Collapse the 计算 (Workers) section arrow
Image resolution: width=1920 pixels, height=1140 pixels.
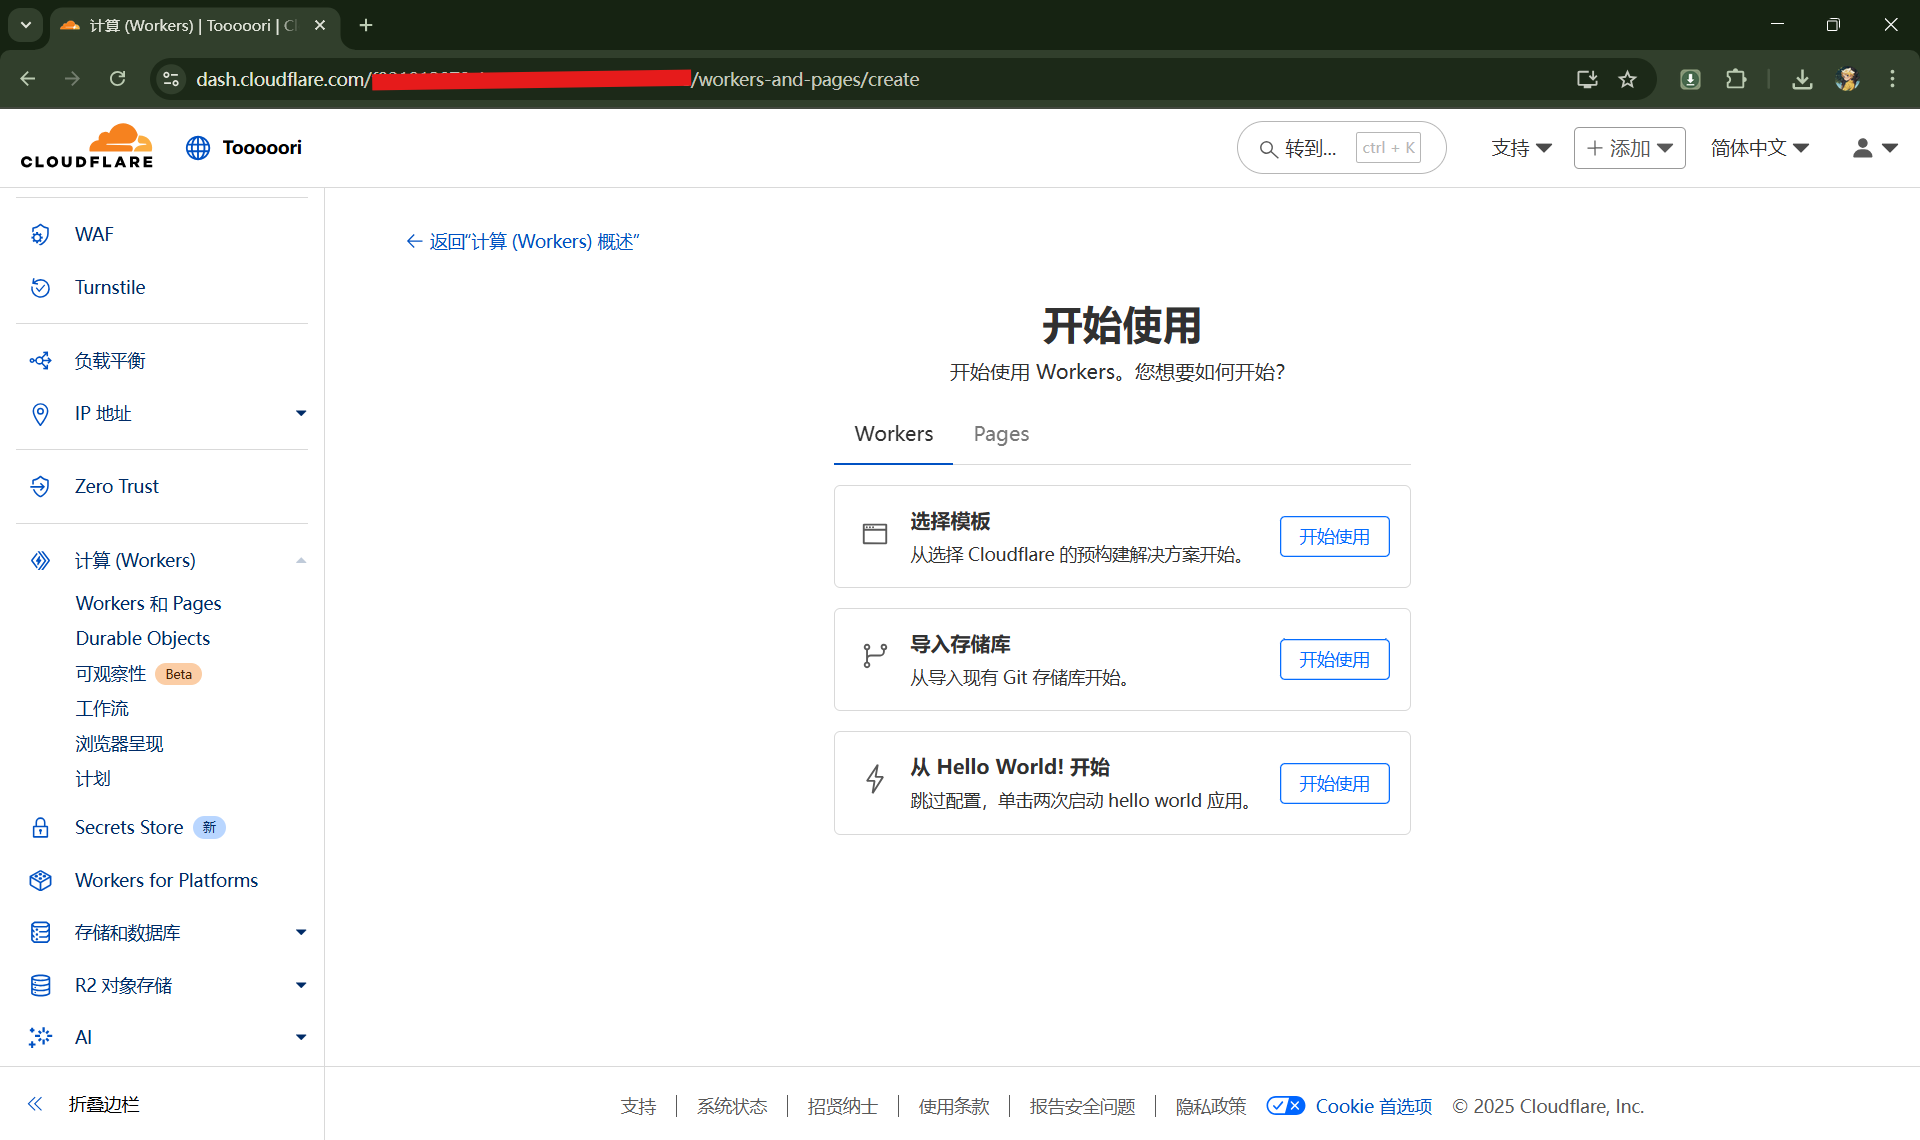coord(301,561)
